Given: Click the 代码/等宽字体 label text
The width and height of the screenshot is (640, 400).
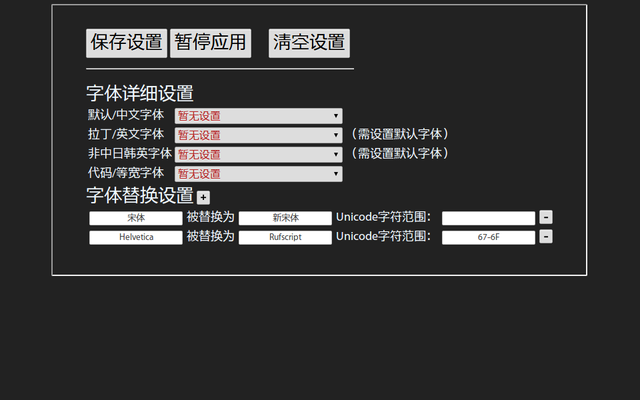Looking at the screenshot, I should [x=126, y=173].
